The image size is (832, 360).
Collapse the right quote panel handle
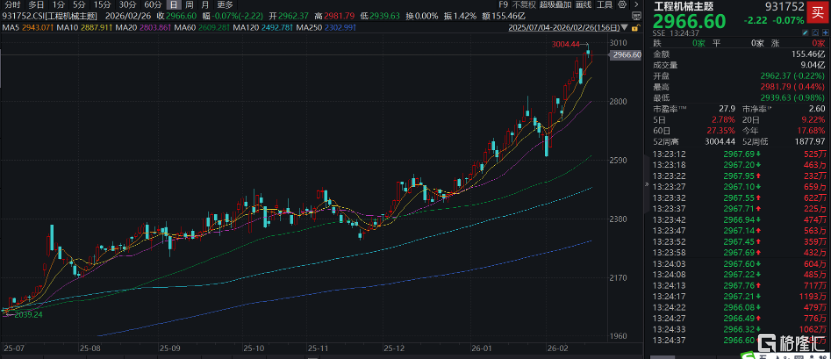click(x=646, y=184)
